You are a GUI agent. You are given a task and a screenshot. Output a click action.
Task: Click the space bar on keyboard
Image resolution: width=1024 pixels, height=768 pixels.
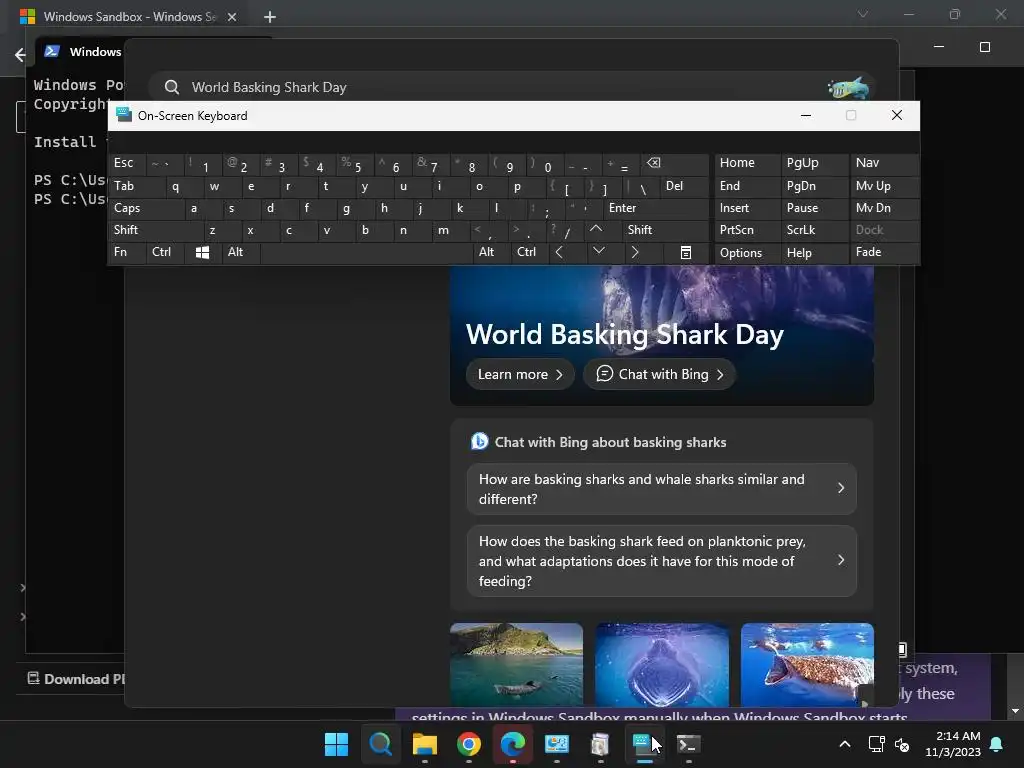pos(367,252)
